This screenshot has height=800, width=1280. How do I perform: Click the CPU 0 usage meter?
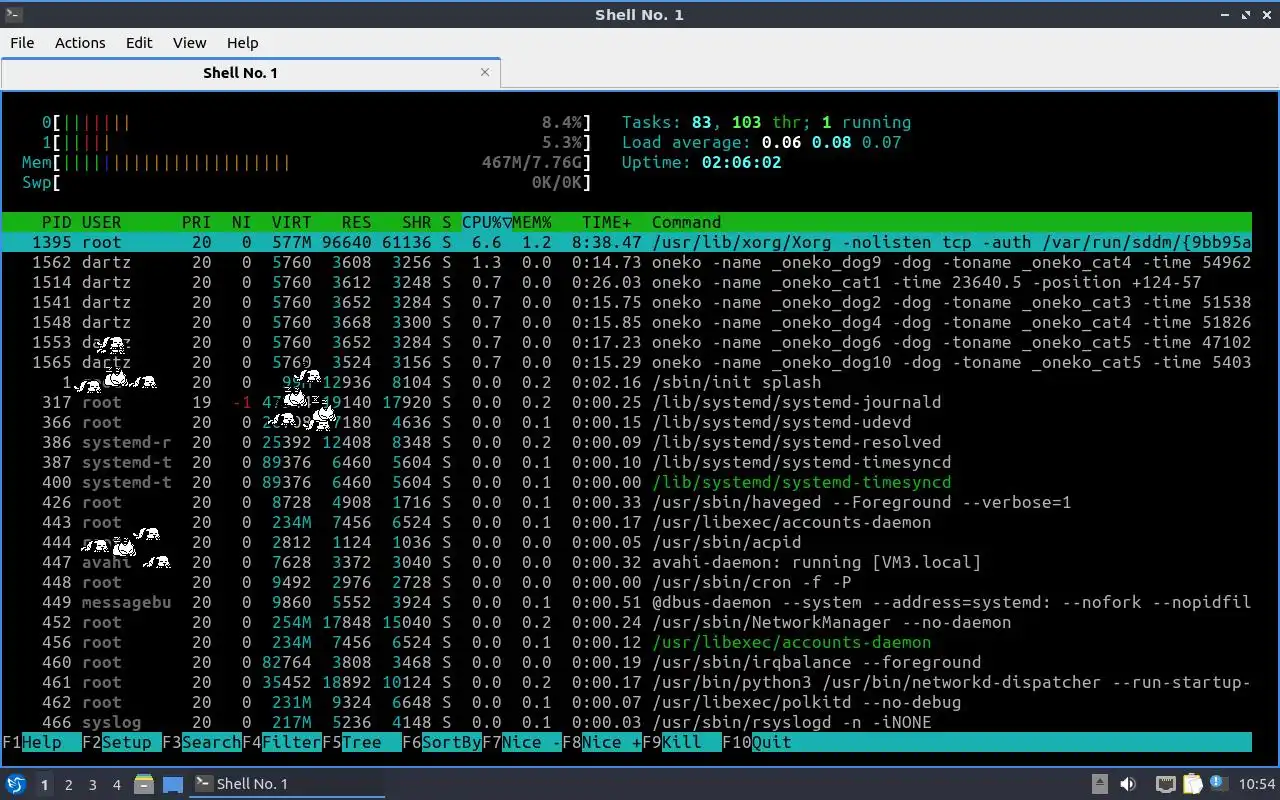[x=317, y=122]
